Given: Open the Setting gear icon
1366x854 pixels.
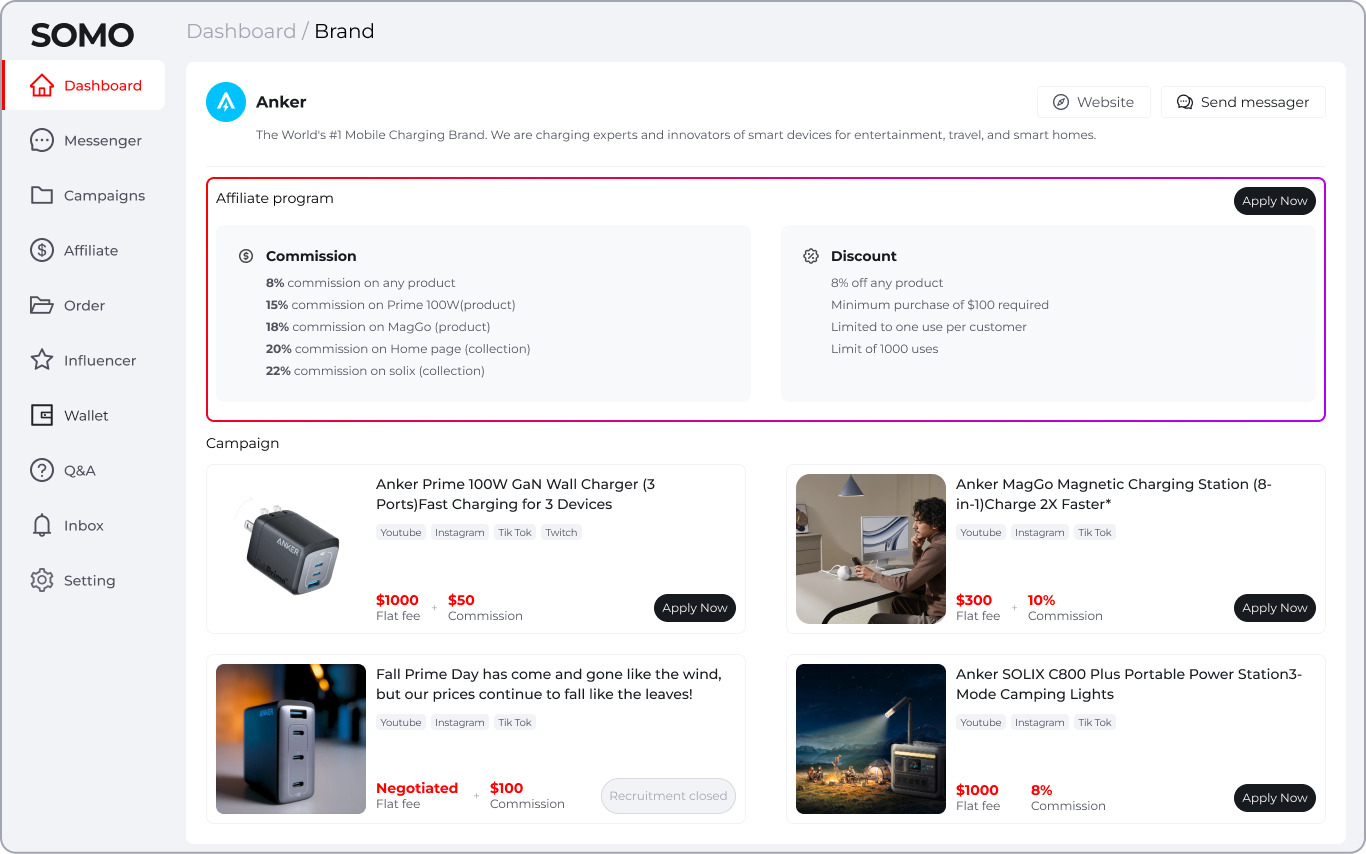Looking at the screenshot, I should coord(42,581).
